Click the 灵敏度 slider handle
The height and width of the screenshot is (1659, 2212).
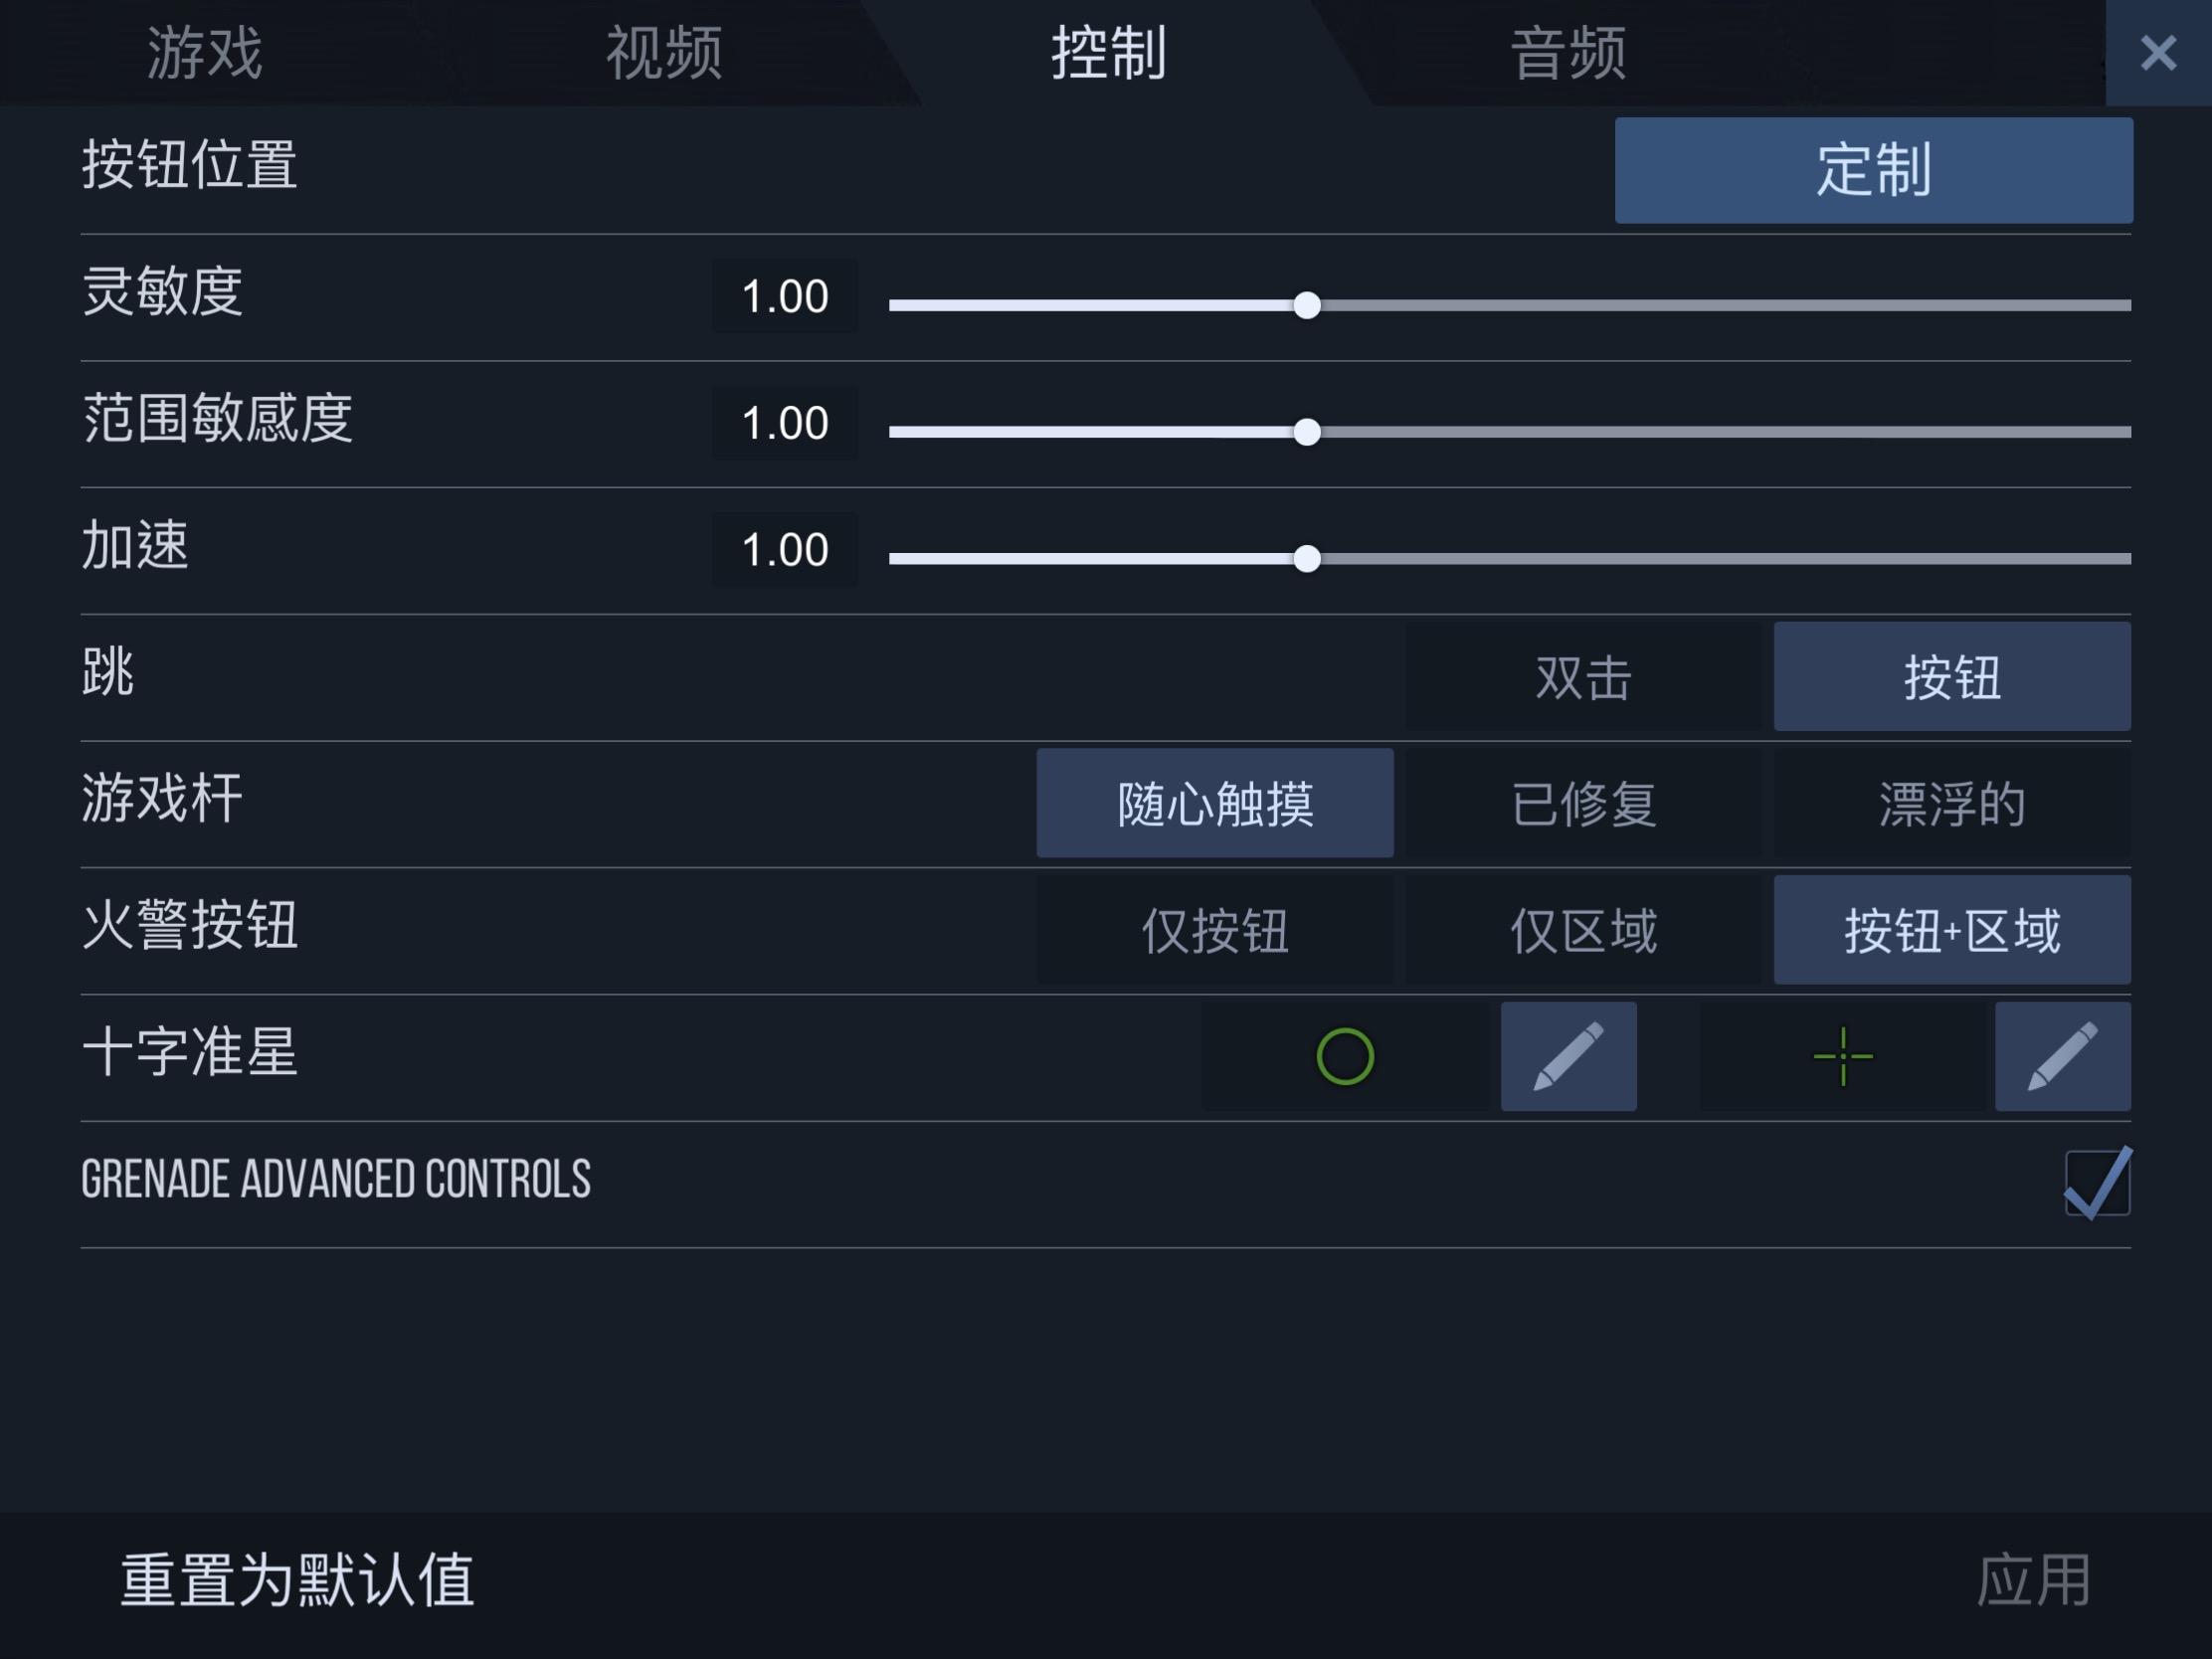[1306, 305]
